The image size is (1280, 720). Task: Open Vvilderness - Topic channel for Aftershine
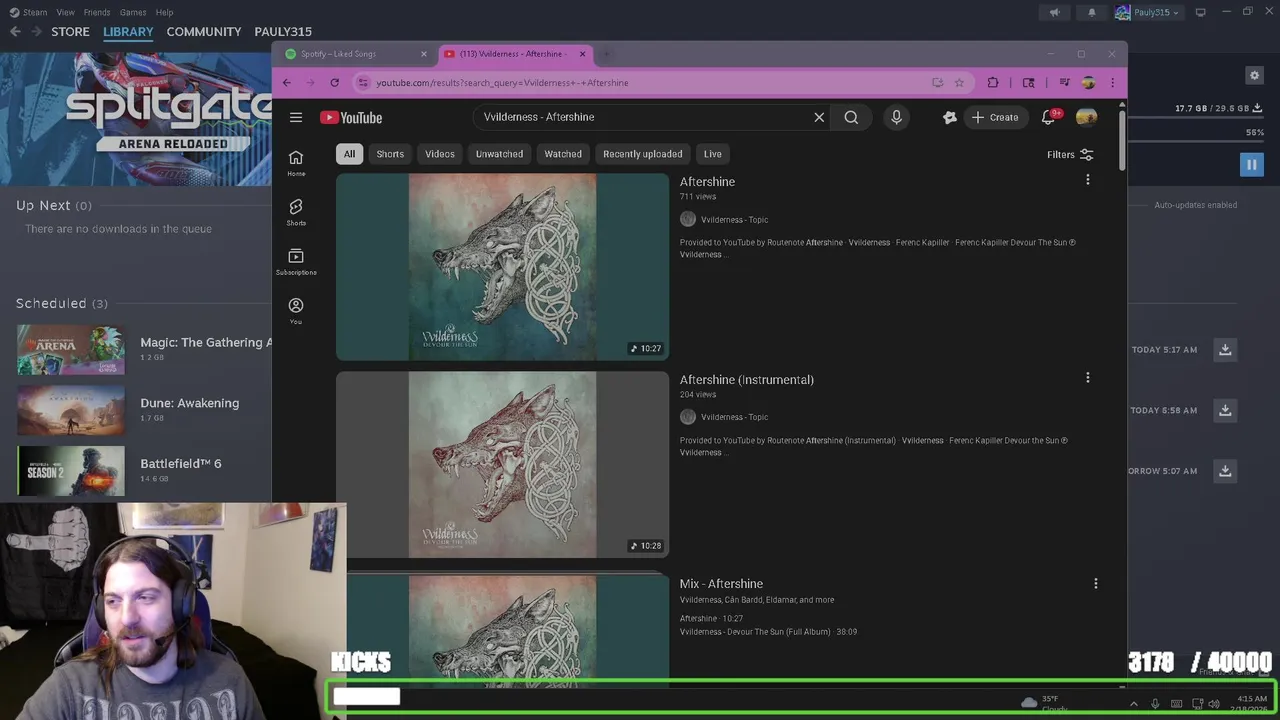[734, 219]
